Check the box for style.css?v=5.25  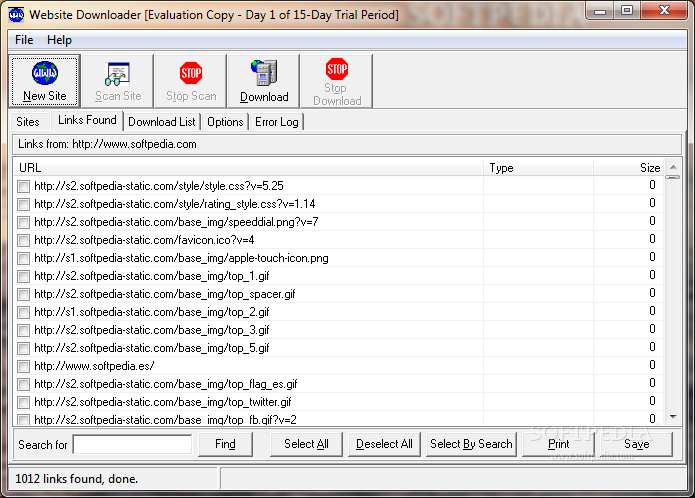23,186
